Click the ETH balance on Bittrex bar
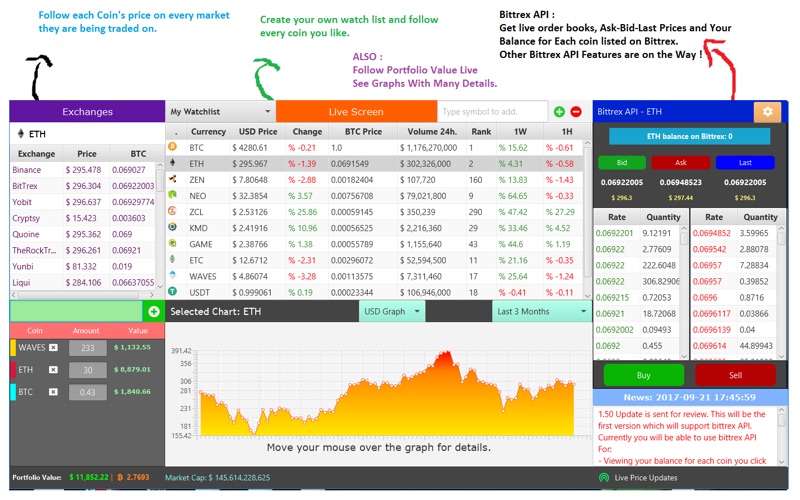The image size is (800, 500). (689, 136)
